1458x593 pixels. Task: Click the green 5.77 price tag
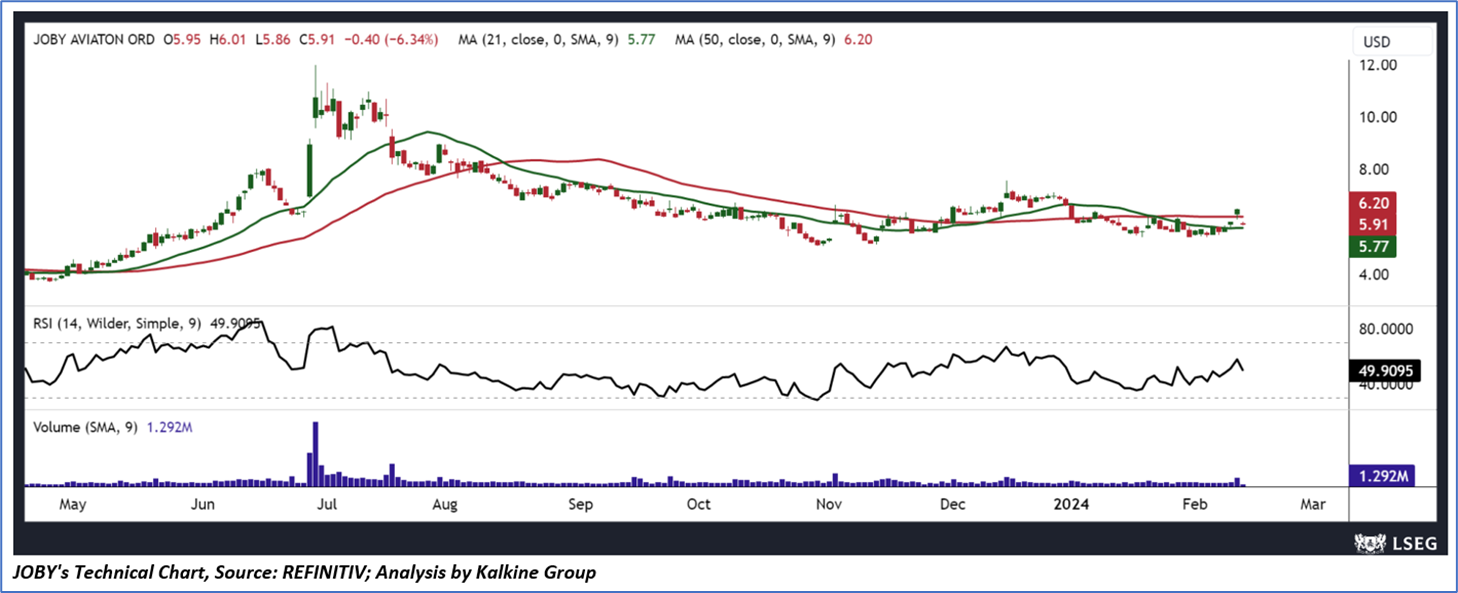tap(1373, 246)
